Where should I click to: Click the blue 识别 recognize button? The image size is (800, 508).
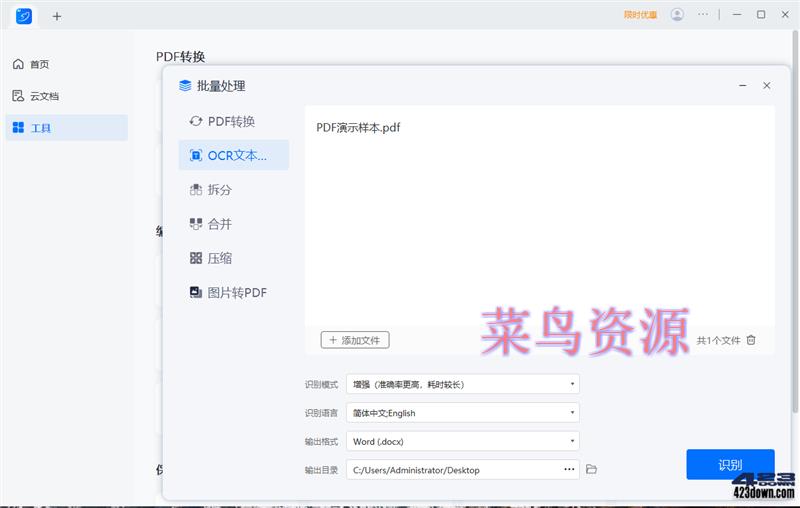click(x=730, y=465)
